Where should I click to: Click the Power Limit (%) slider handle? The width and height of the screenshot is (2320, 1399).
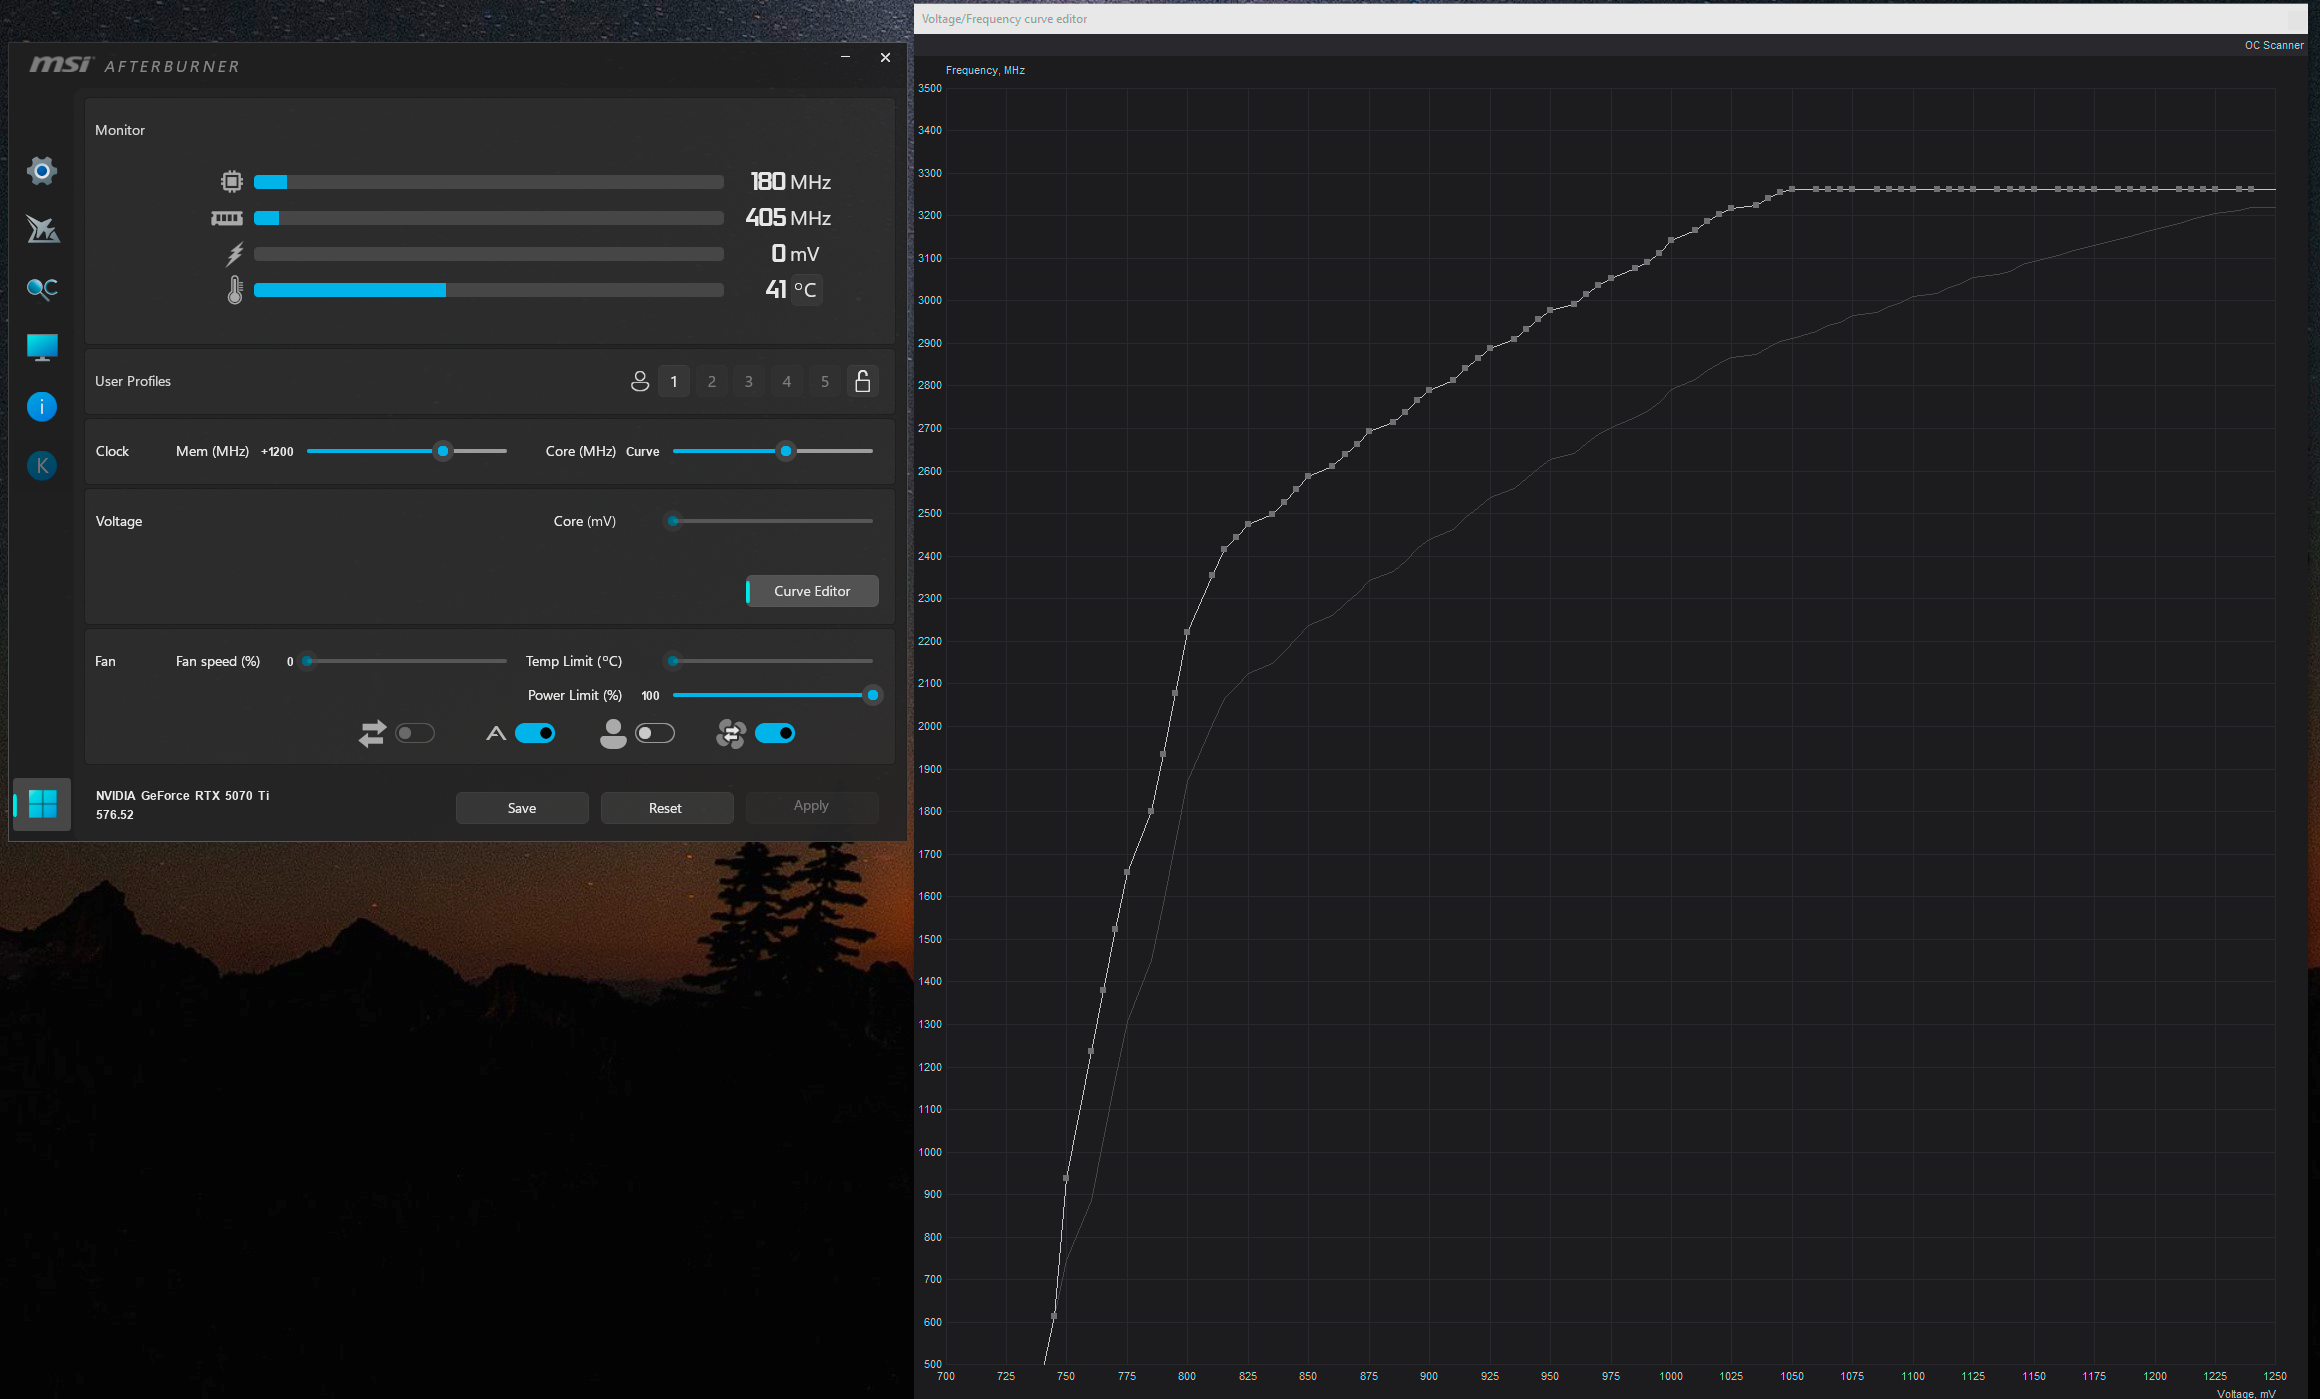coord(873,695)
